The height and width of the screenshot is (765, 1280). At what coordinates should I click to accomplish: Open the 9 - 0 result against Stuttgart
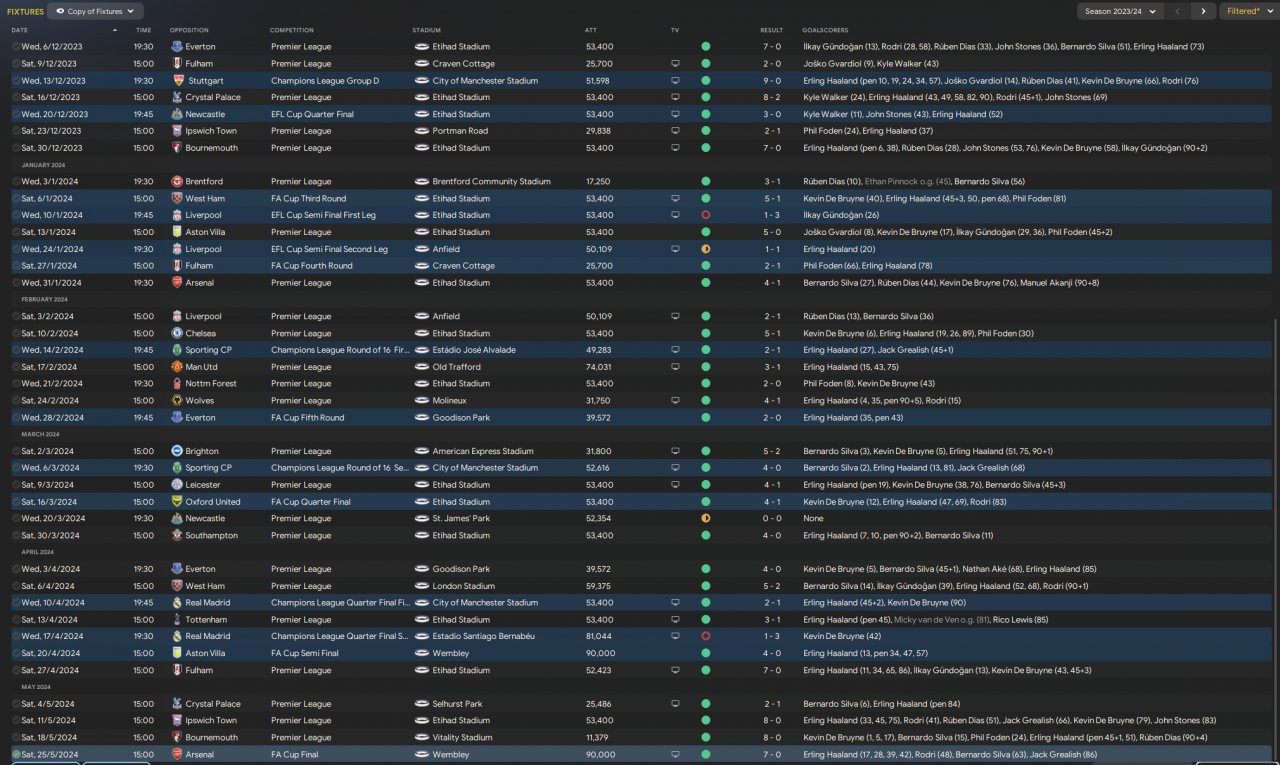[x=771, y=81]
